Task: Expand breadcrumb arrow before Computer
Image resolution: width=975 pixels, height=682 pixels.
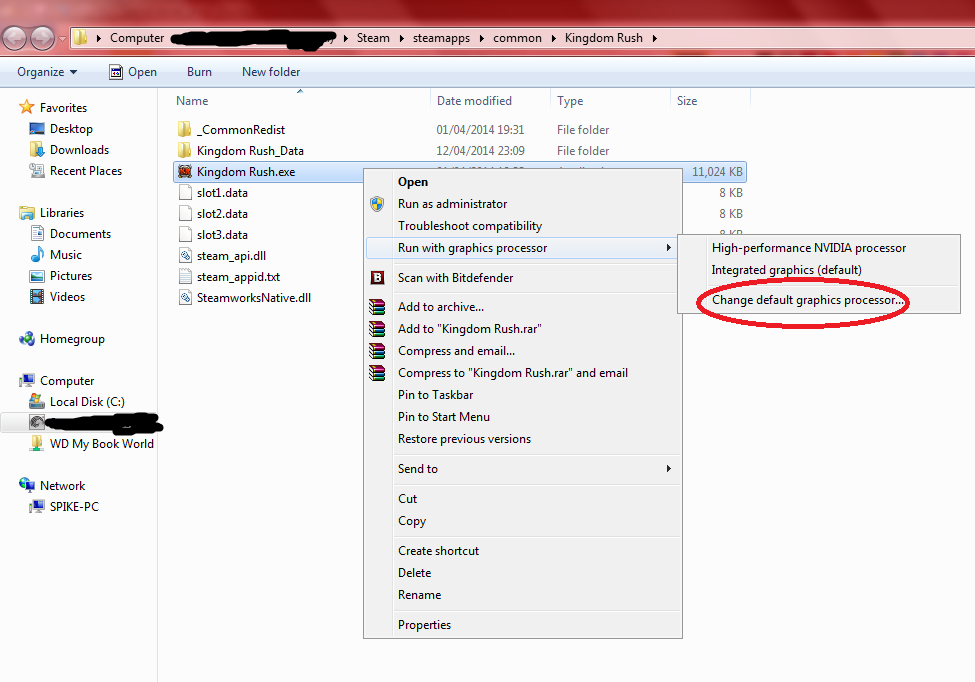Action: point(99,39)
